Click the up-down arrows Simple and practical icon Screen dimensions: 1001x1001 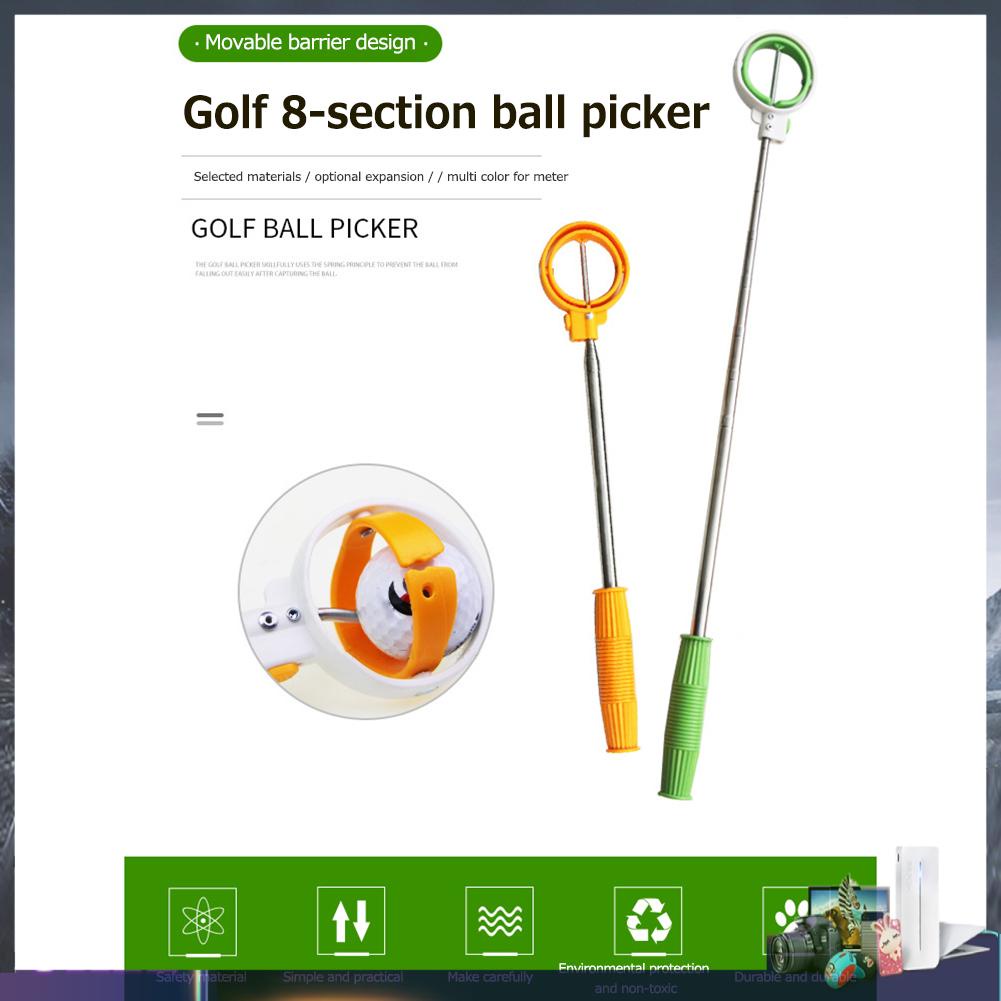pyautogui.click(x=350, y=920)
